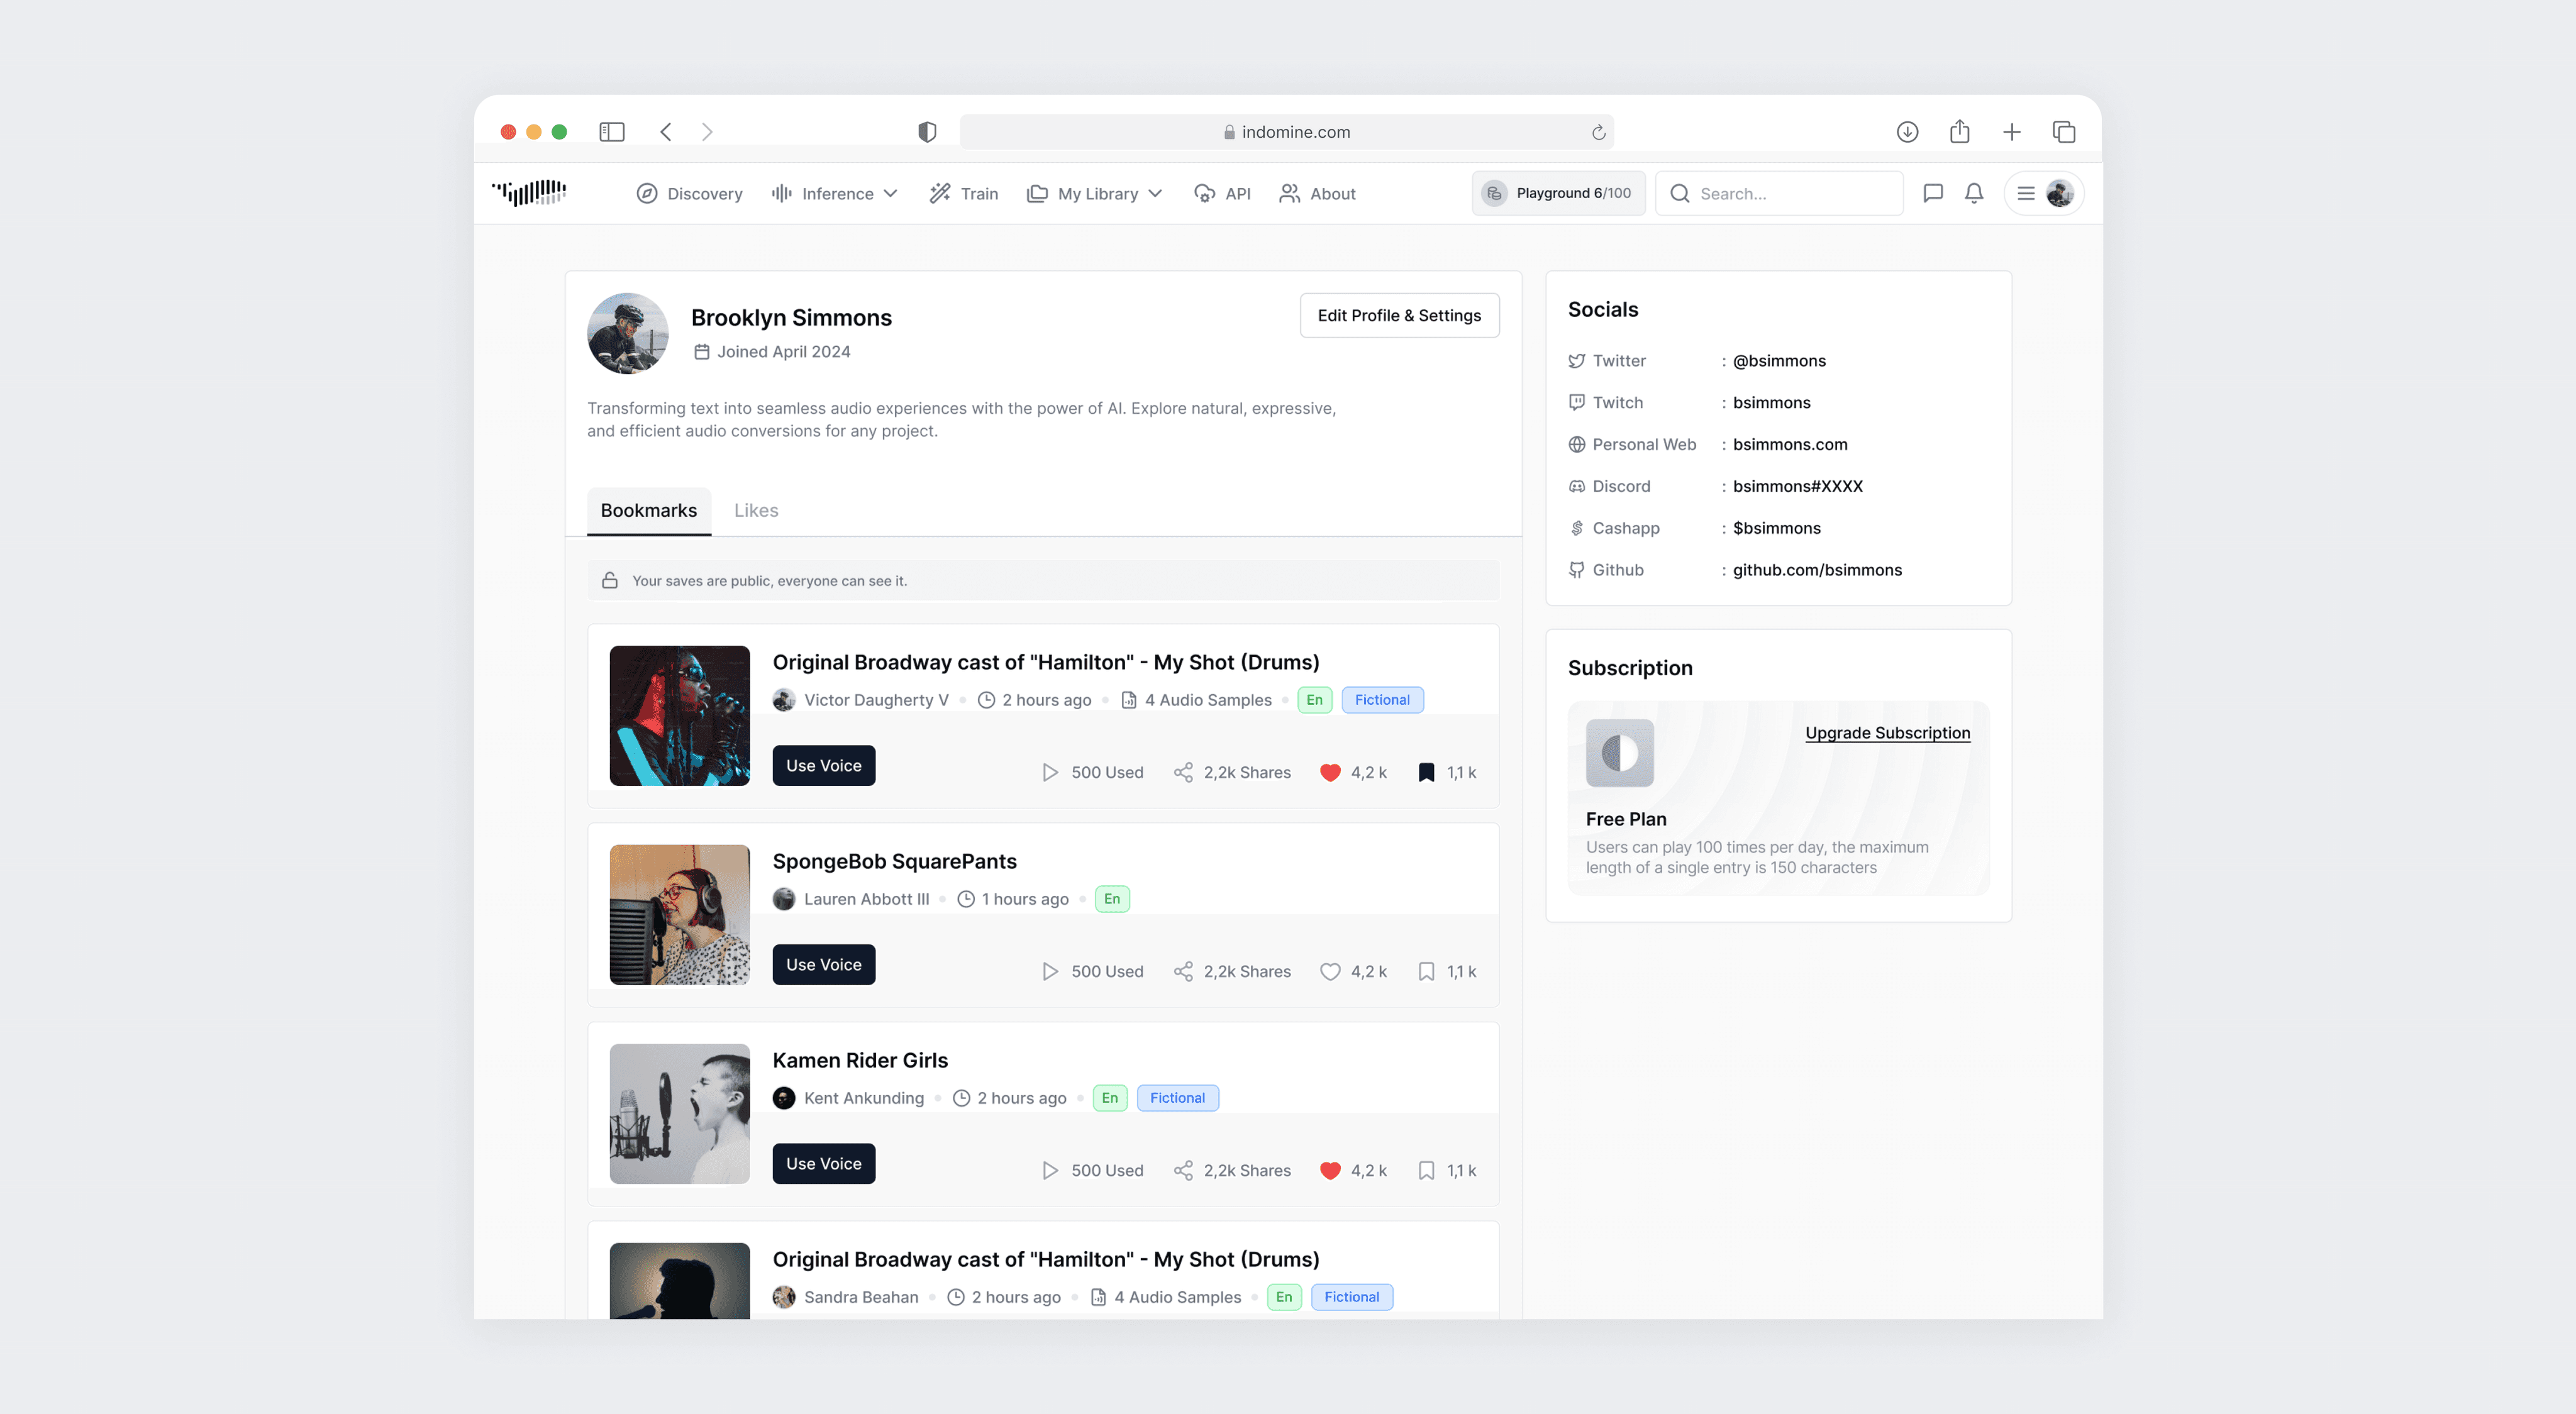Image resolution: width=2576 pixels, height=1414 pixels.
Task: Click the chat message icon near notifications
Action: click(x=1933, y=193)
